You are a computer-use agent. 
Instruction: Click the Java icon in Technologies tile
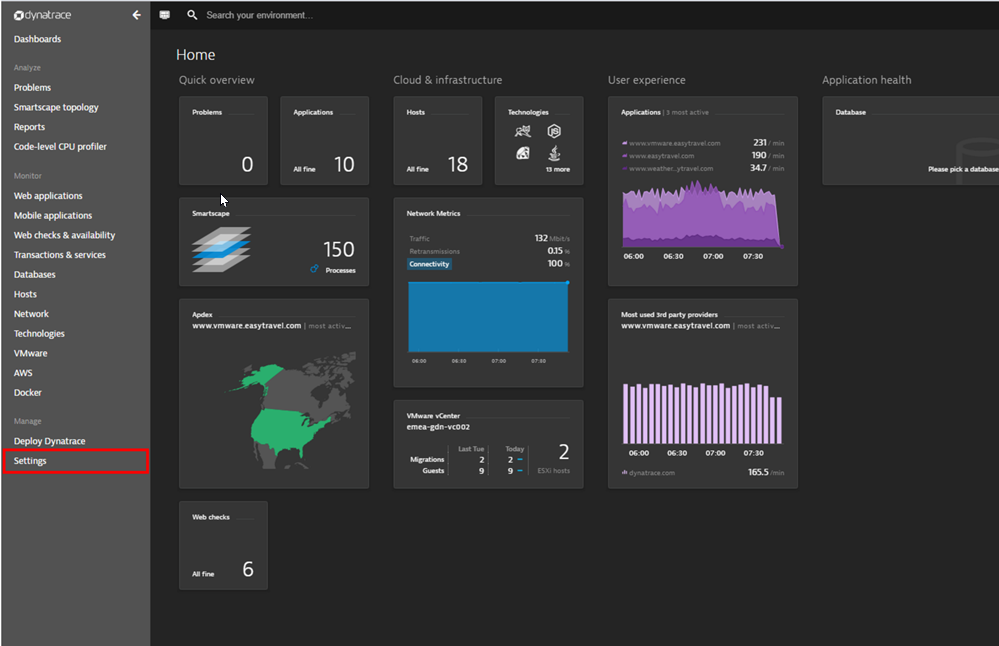point(554,153)
